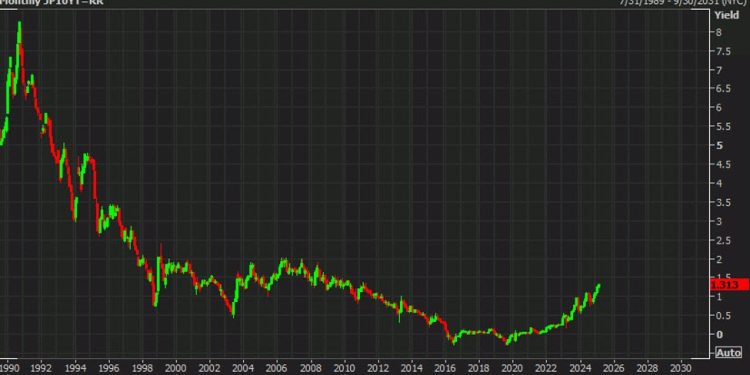Click the 7.5 yield axis value
This screenshot has height=375, width=750.
pyautogui.click(x=723, y=51)
